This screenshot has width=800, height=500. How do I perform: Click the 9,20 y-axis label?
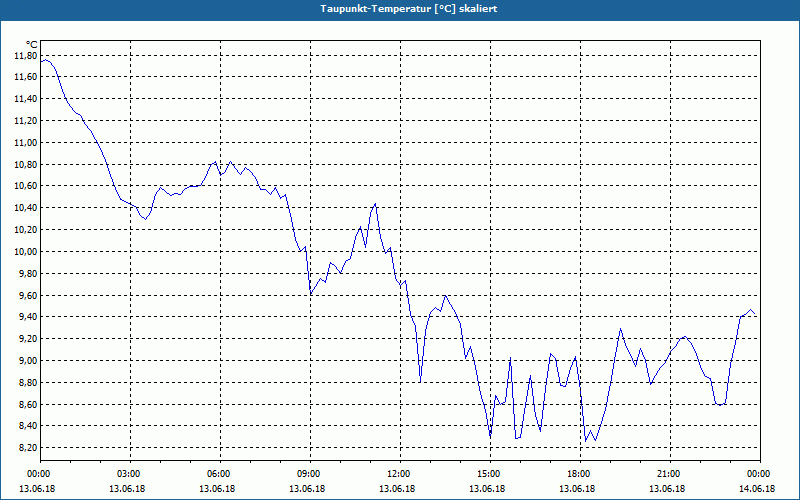coord(27,339)
